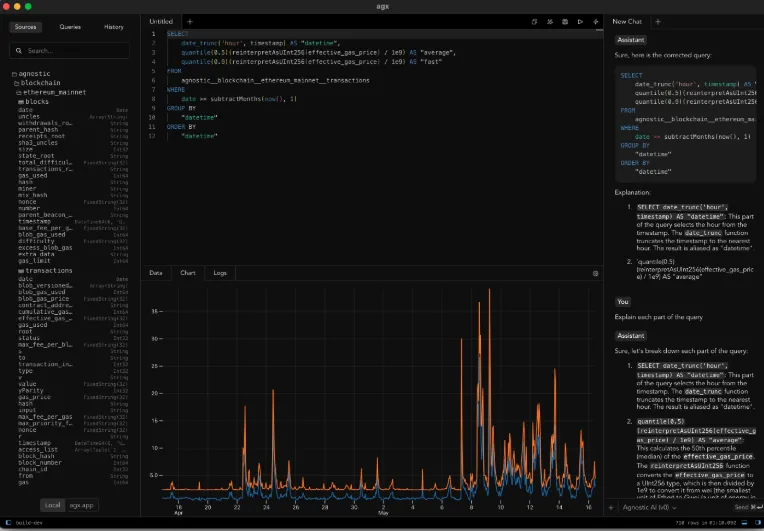Image resolution: width=764 pixels, height=531 pixels.
Task: Switch connection to agx.app
Action: coord(81,505)
